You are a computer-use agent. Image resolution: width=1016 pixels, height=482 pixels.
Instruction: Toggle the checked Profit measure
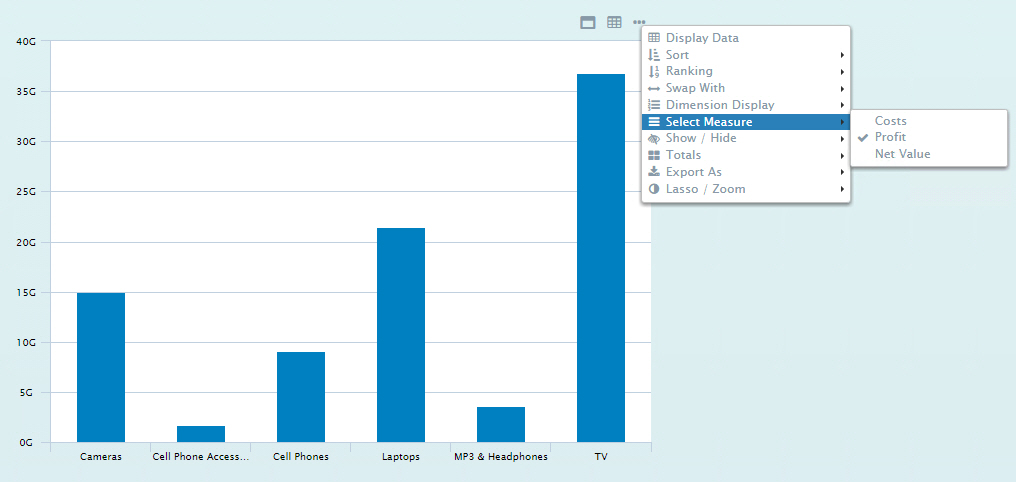(890, 137)
